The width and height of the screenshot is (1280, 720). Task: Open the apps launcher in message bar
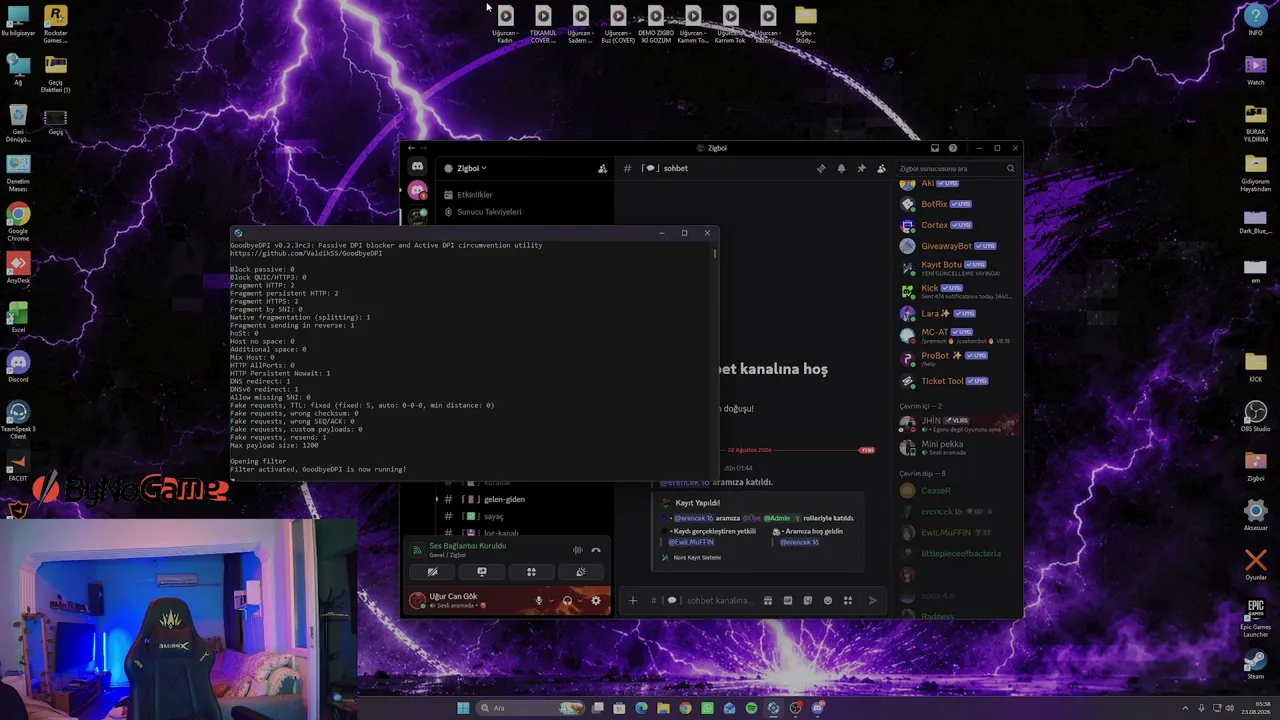(848, 600)
